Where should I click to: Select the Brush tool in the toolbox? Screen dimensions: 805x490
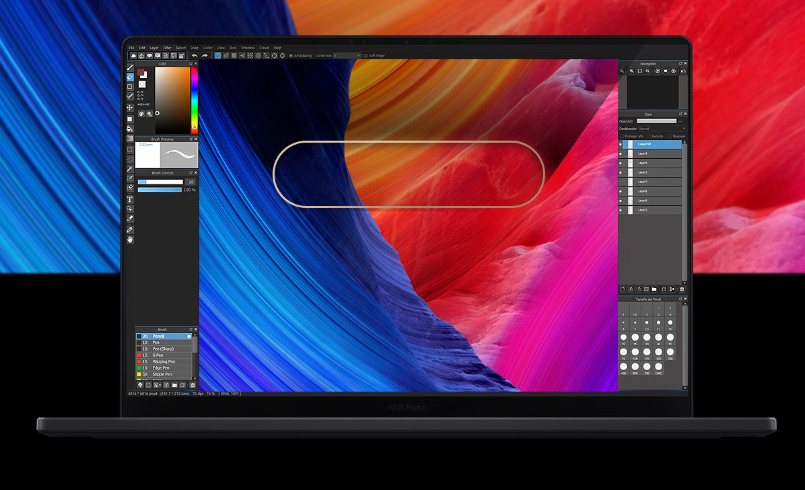[x=130, y=67]
